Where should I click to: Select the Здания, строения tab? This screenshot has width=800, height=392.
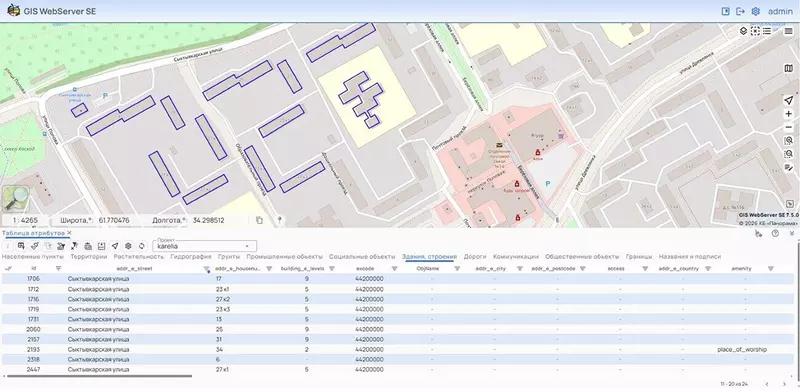pos(429,257)
